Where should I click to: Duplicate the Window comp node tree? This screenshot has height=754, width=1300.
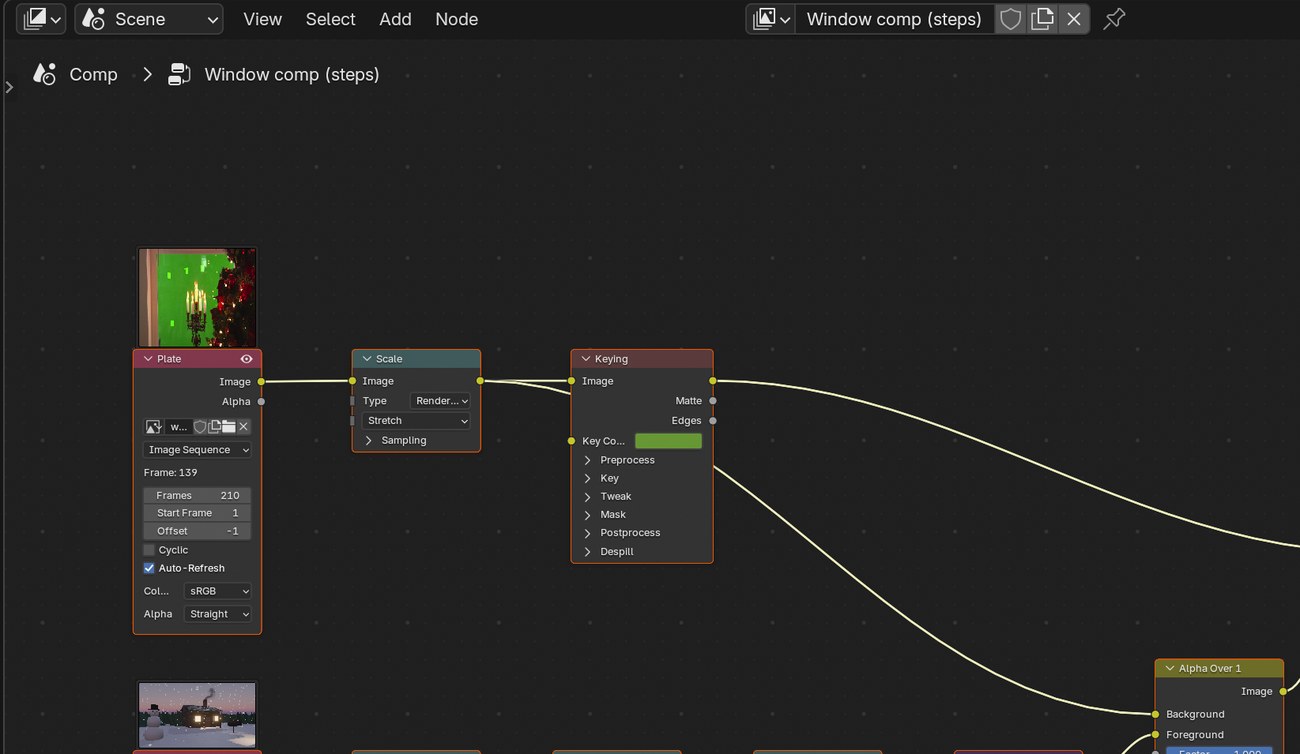coord(1042,19)
